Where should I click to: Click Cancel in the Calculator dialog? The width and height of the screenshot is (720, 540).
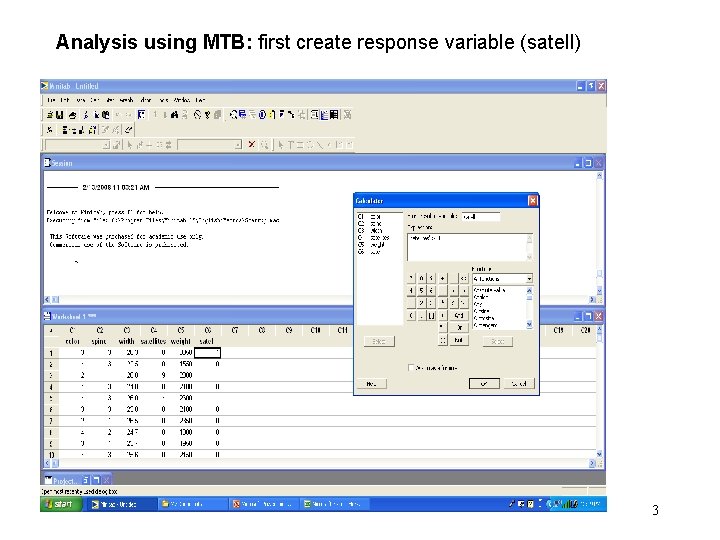point(519,383)
